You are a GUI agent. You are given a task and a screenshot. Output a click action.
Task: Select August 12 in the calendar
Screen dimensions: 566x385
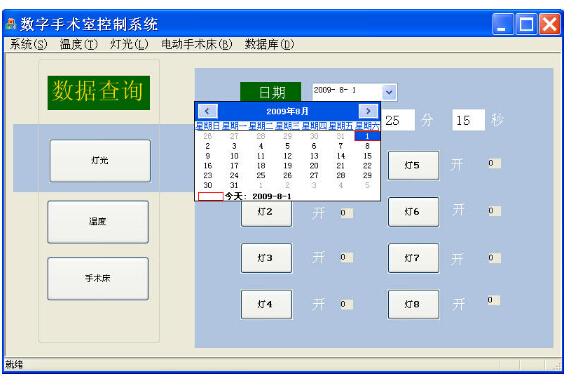287,156
